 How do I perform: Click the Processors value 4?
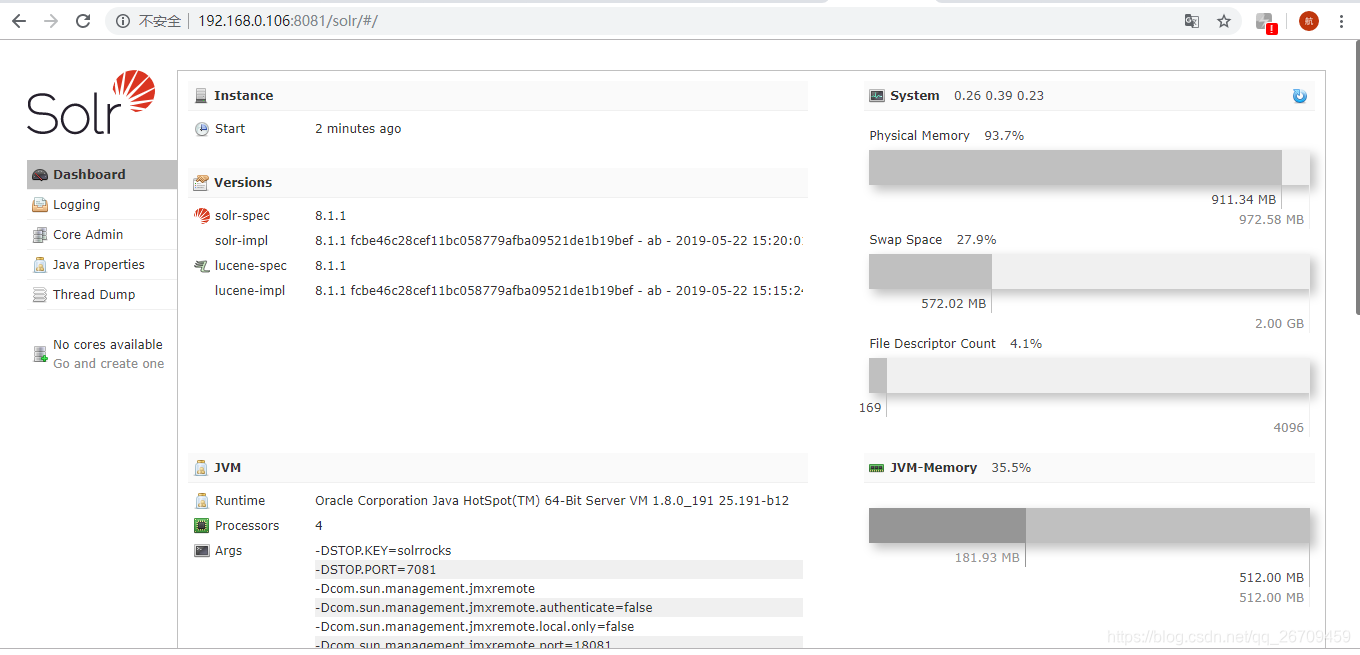(x=319, y=526)
